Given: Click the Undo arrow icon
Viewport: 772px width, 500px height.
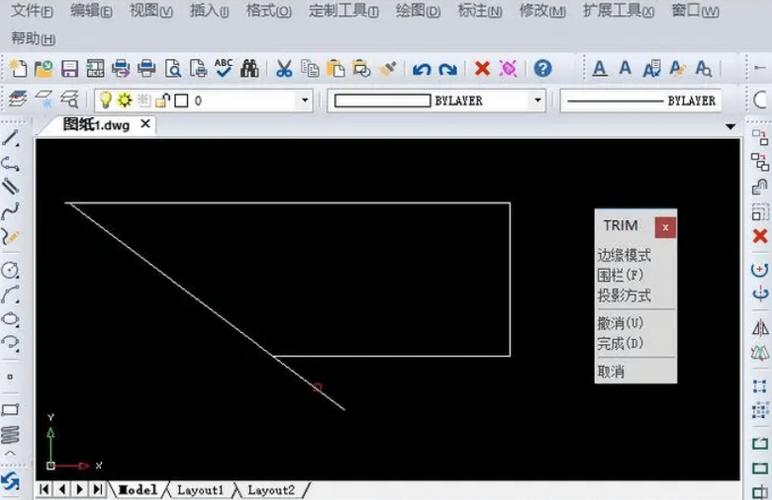Looking at the screenshot, I should tap(421, 69).
